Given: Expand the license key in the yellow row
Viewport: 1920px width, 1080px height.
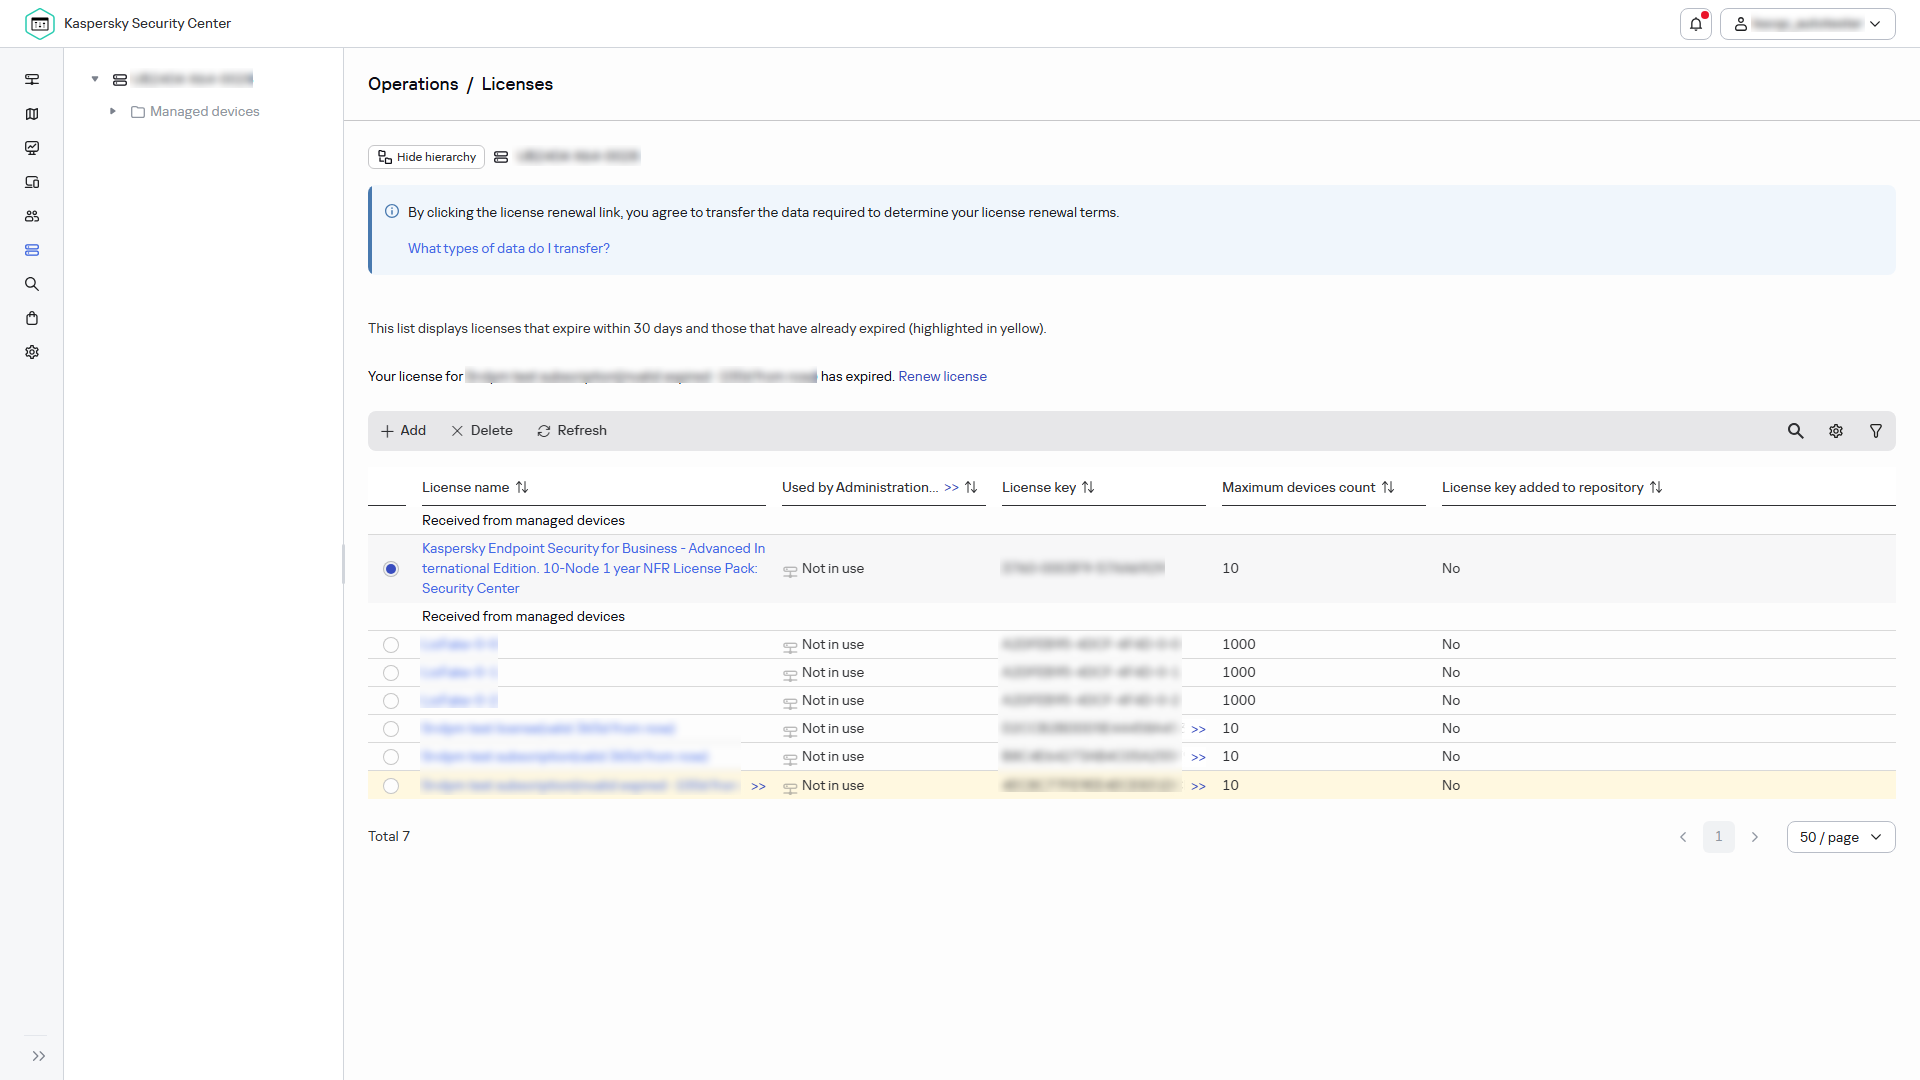Looking at the screenshot, I should coord(1199,786).
